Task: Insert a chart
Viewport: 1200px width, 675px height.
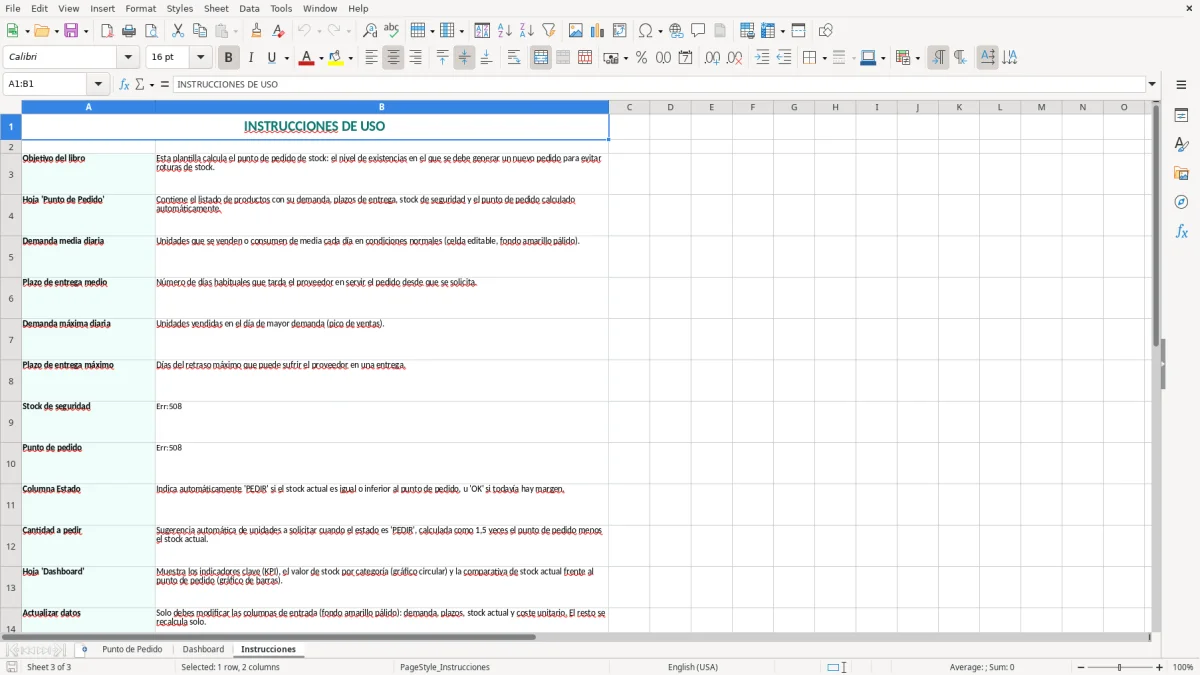Action: [598, 31]
